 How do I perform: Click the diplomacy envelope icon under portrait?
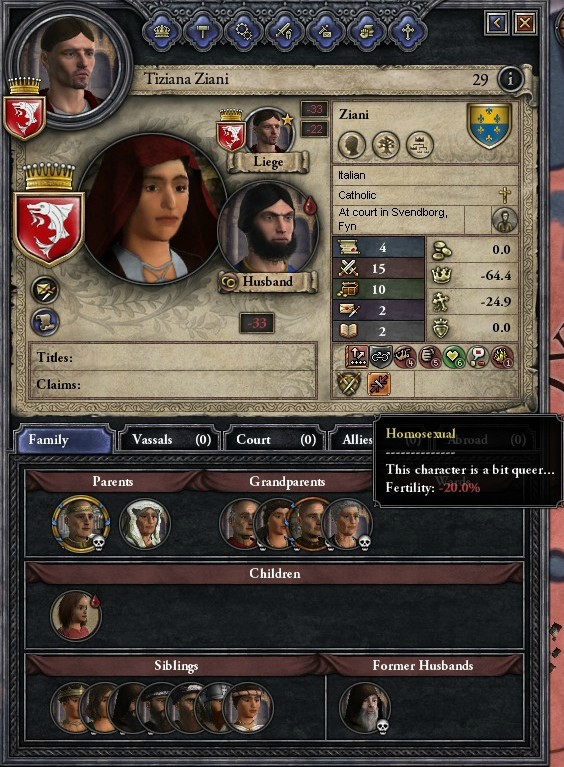point(45,291)
